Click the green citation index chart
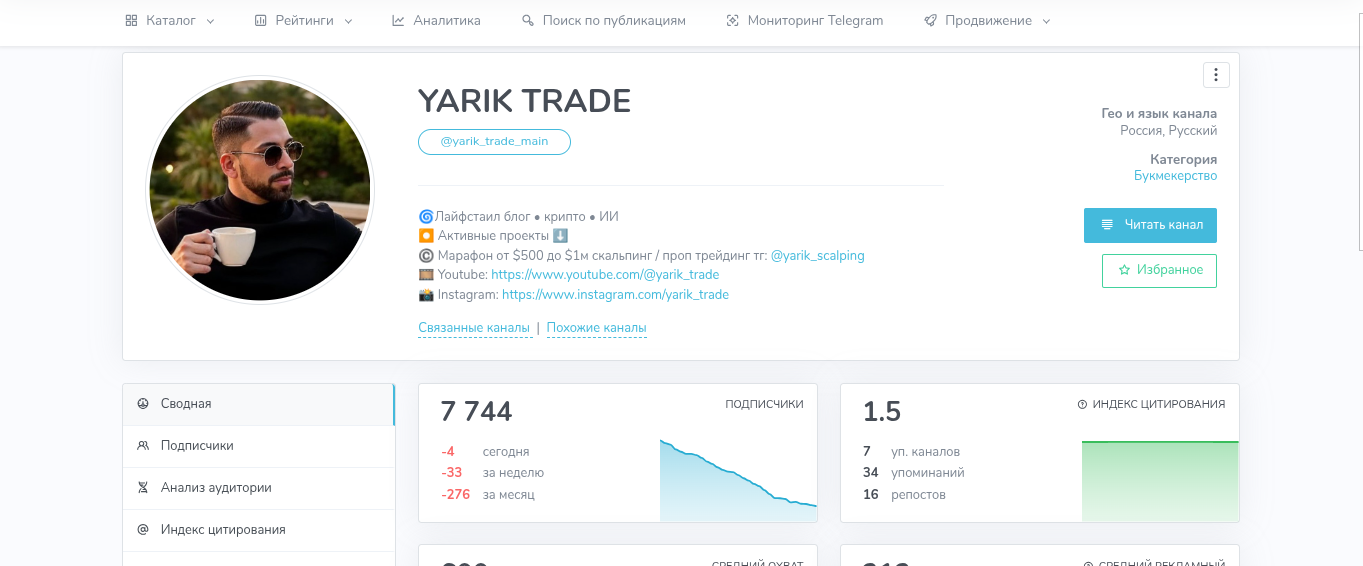The width and height of the screenshot is (1363, 566). [1160, 480]
